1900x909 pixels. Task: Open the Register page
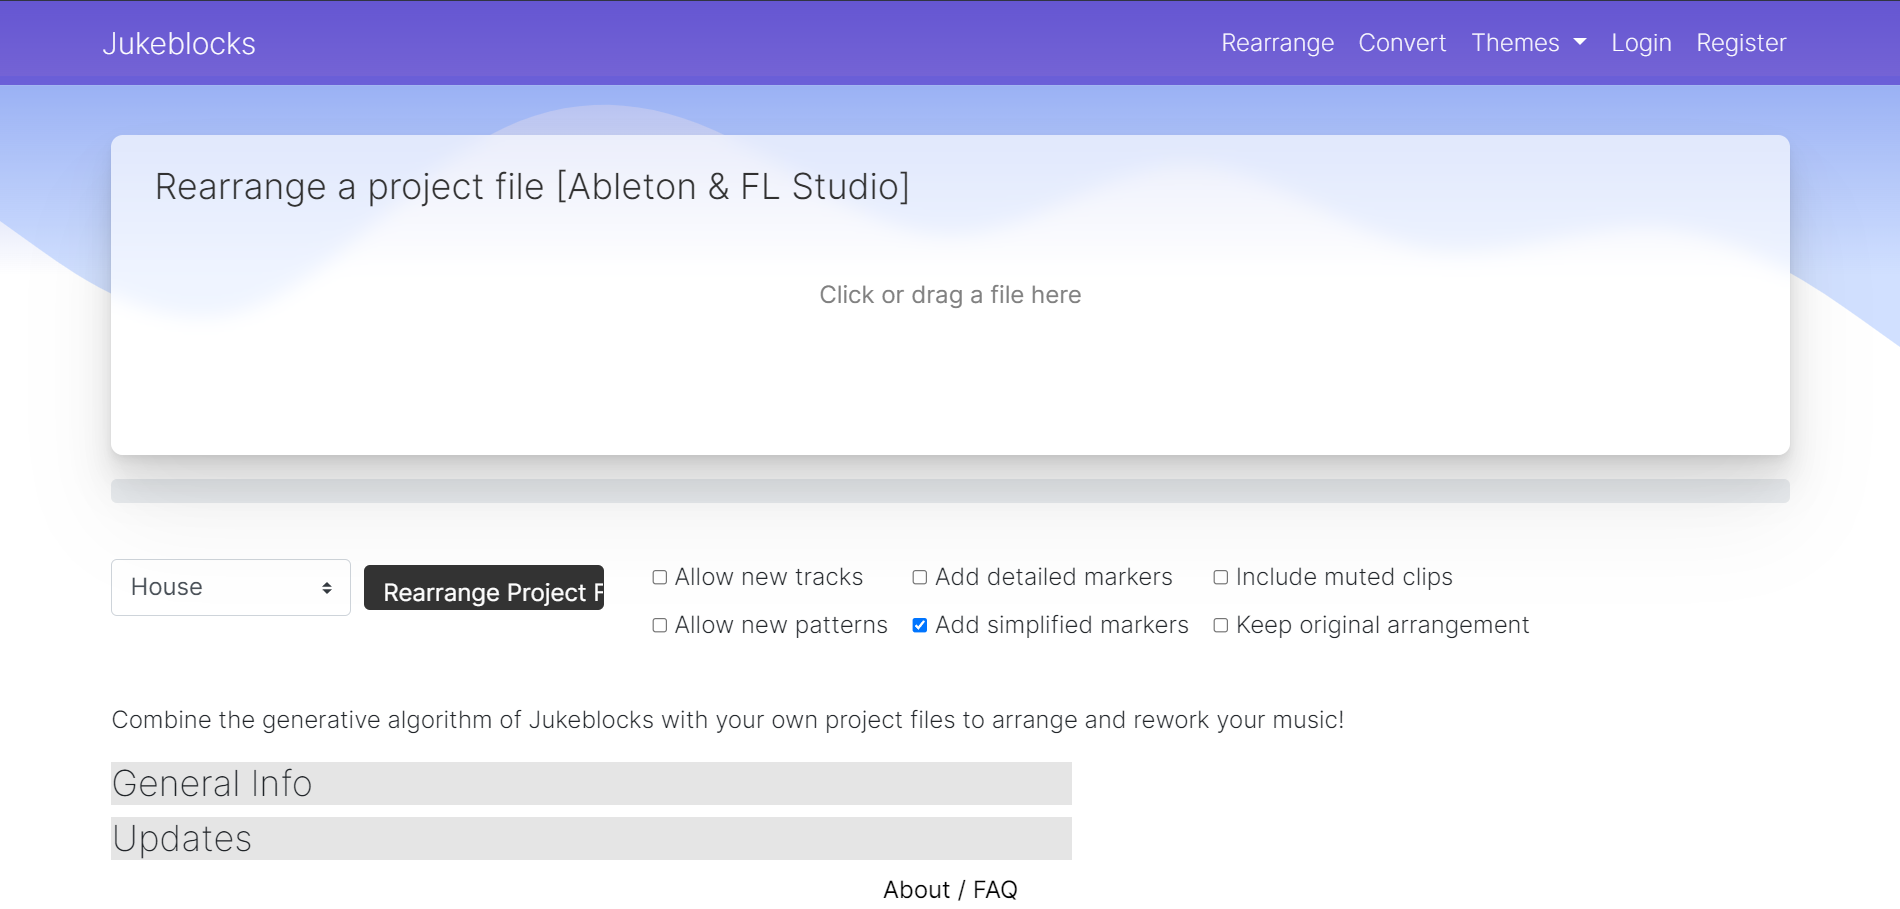1741,43
